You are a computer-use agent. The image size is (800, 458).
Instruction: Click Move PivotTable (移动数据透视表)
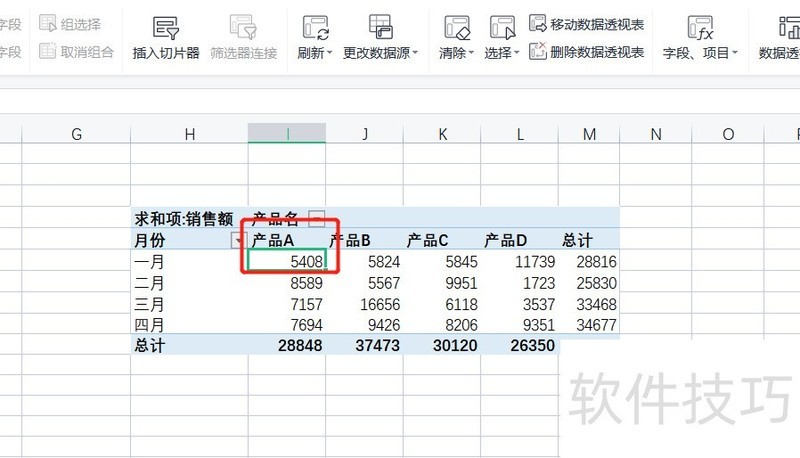tap(587, 24)
